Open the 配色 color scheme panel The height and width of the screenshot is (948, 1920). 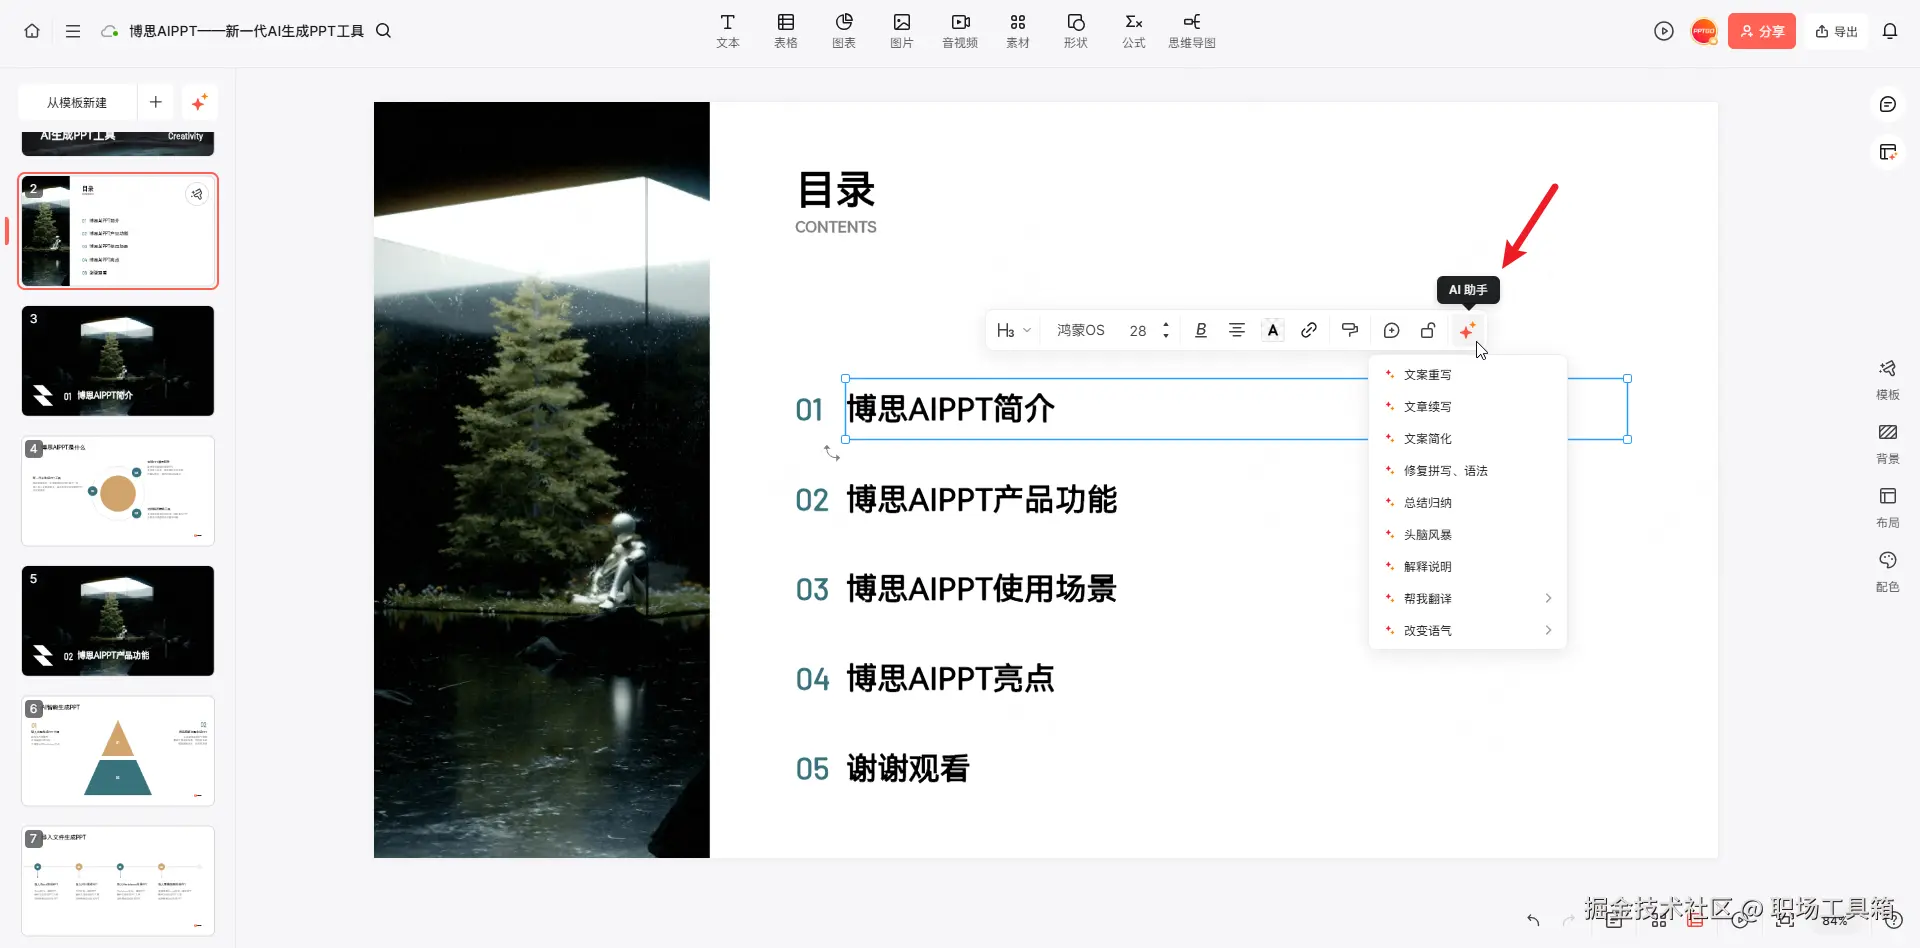point(1888,572)
